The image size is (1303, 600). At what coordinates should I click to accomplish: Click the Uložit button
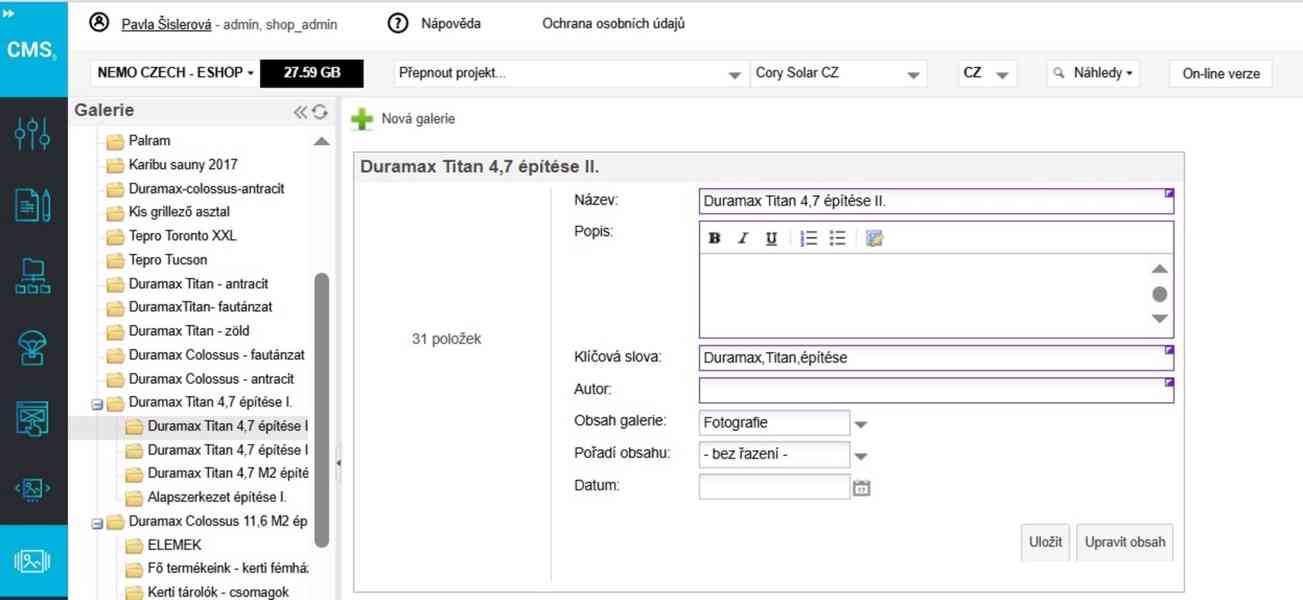click(1045, 542)
